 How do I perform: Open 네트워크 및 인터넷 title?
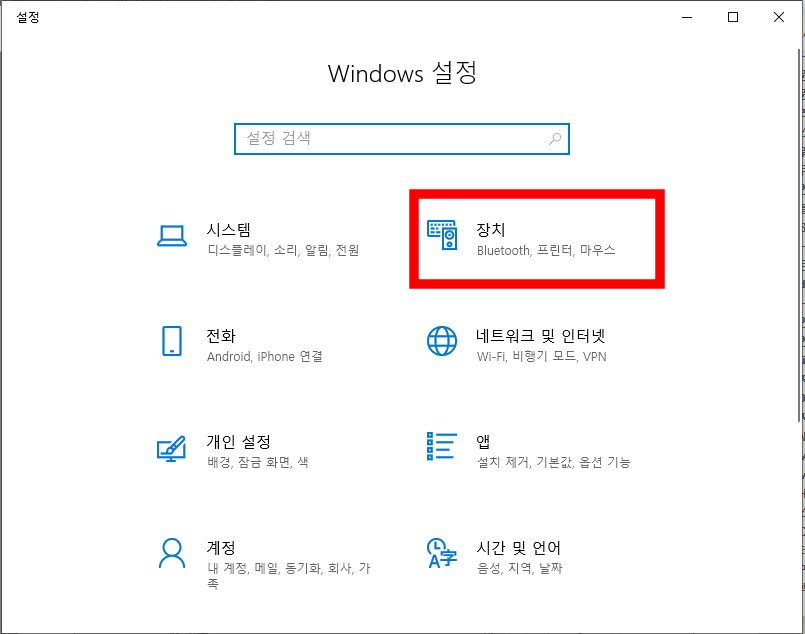tap(541, 336)
